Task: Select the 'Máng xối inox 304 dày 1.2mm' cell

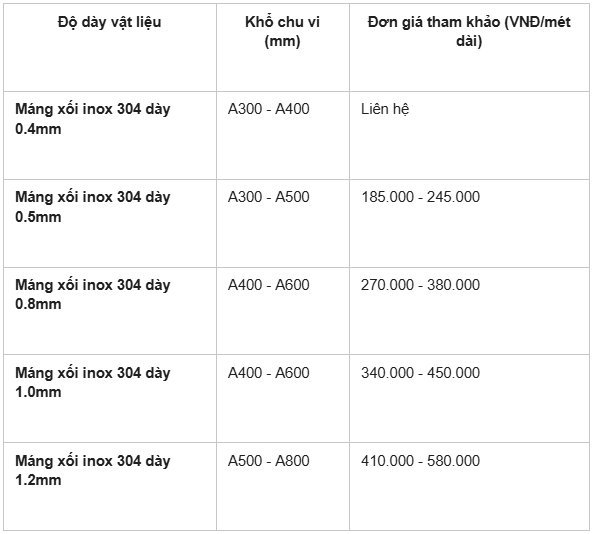Action: (110, 486)
